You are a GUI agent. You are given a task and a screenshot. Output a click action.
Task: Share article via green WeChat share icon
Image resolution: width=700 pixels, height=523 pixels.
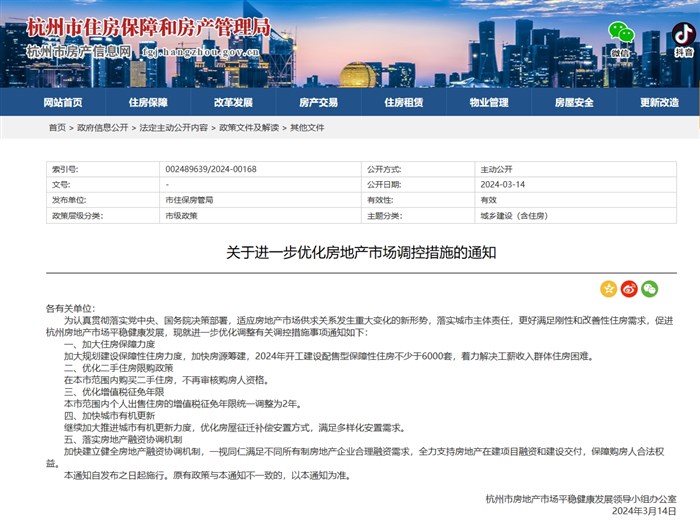click(x=650, y=289)
